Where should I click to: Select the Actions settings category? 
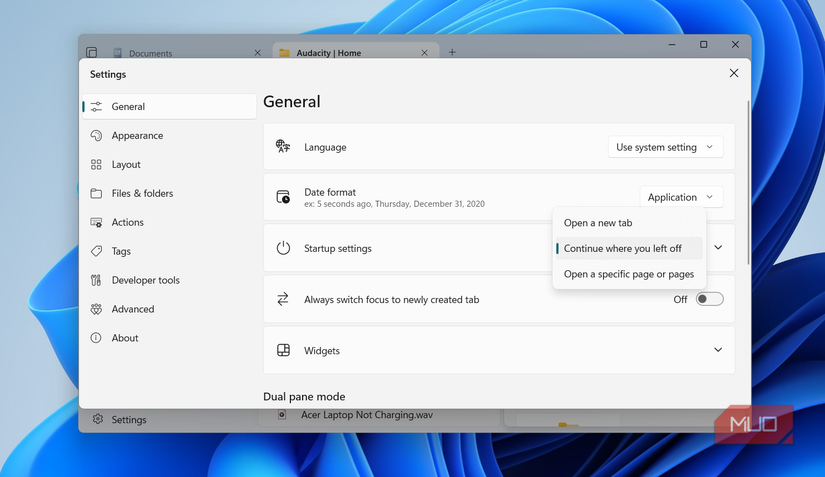click(x=127, y=223)
